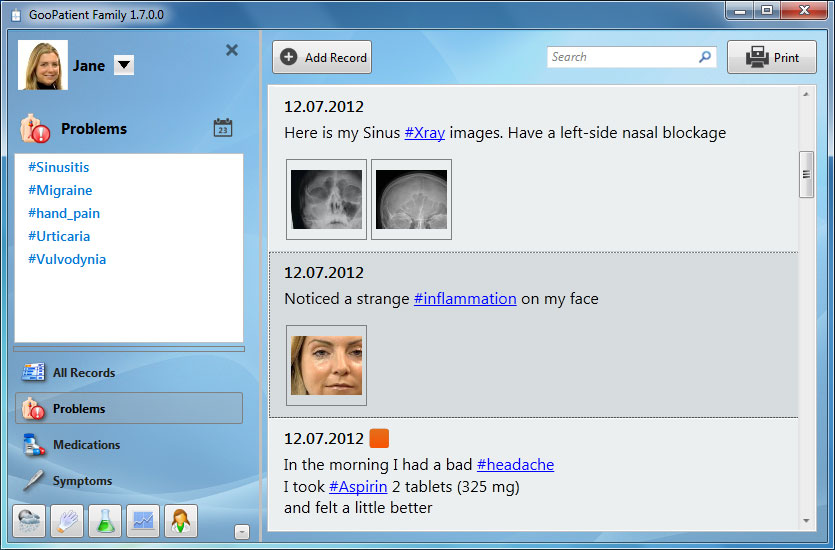Select #hand_pain problem tag
Viewport: 835px width, 550px height.
64,214
